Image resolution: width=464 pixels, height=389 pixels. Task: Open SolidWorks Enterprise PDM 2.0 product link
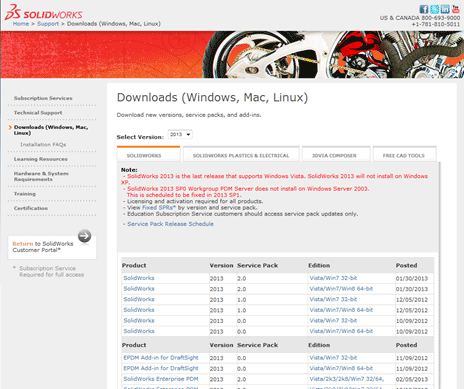pos(161,379)
